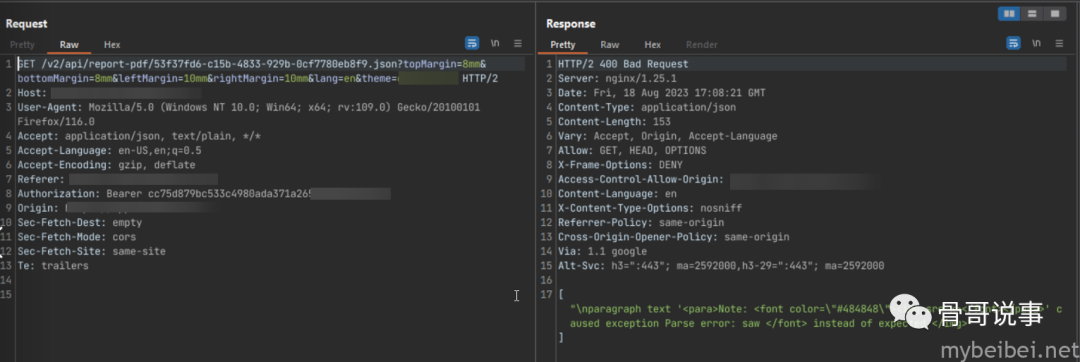
Task: Open Response panel hamburger options menu
Action: [1059, 43]
